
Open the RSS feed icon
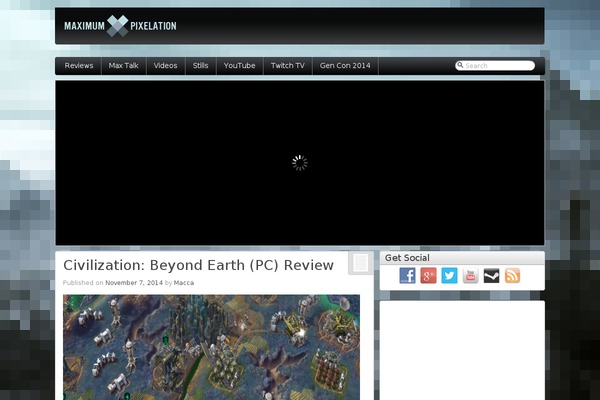(512, 275)
